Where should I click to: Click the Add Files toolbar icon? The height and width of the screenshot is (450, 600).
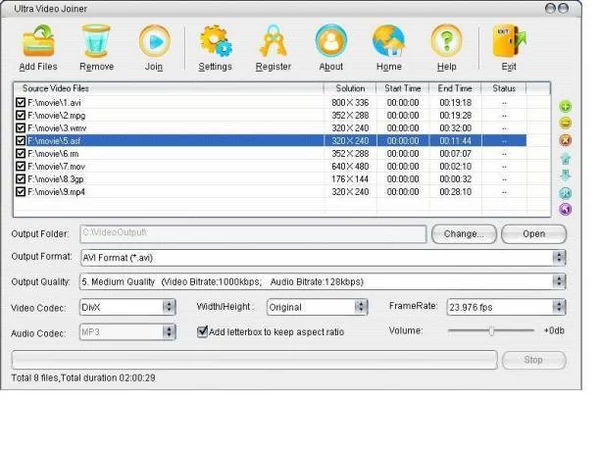(x=38, y=41)
